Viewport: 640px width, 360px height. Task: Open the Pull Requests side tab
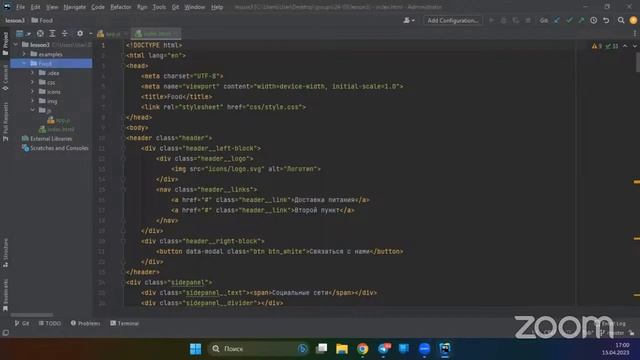[x=5, y=122]
